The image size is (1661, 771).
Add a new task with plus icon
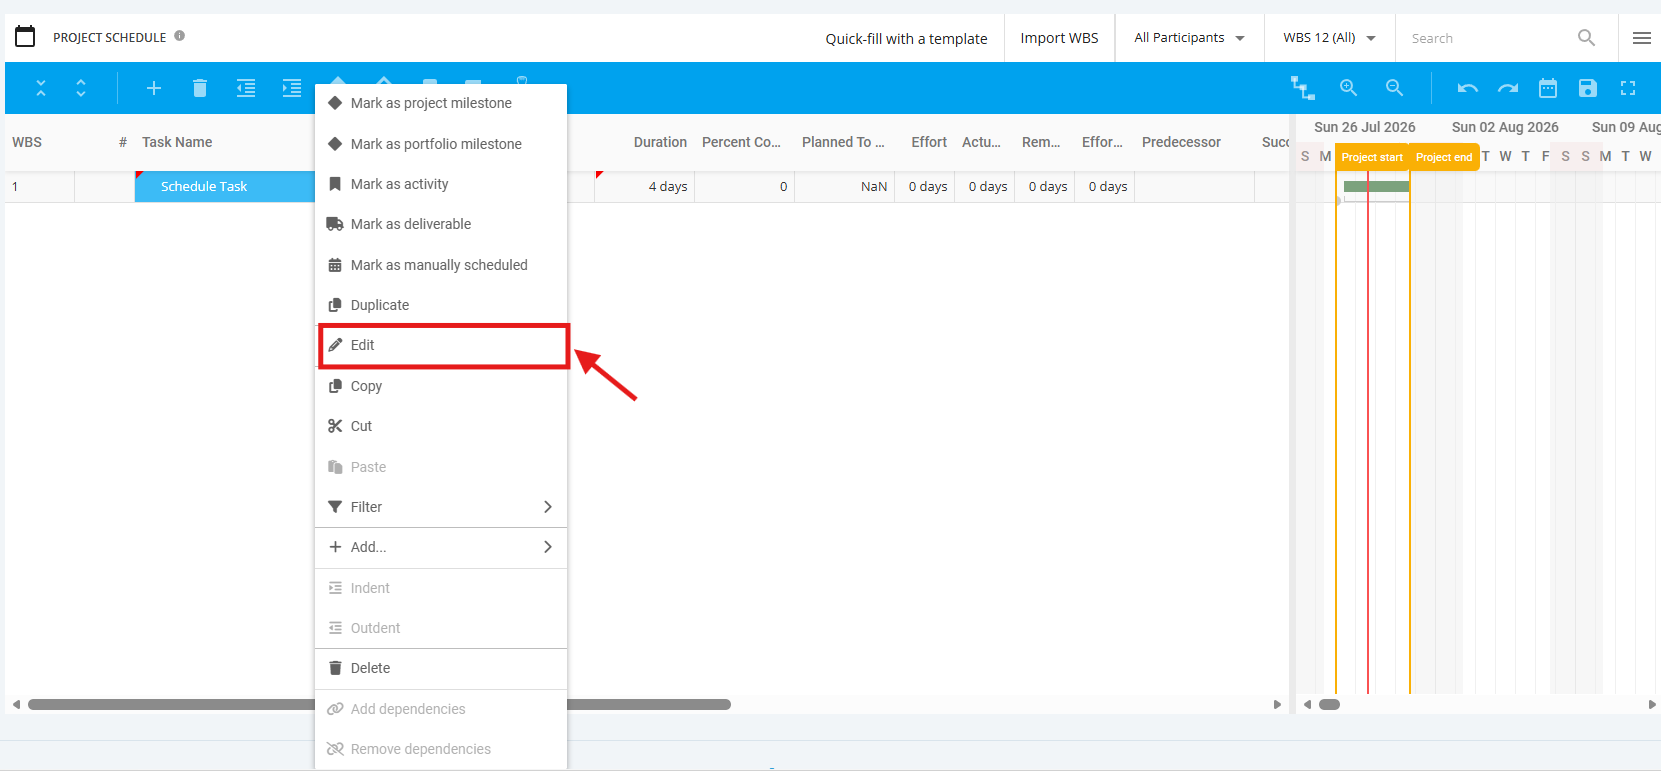point(154,88)
